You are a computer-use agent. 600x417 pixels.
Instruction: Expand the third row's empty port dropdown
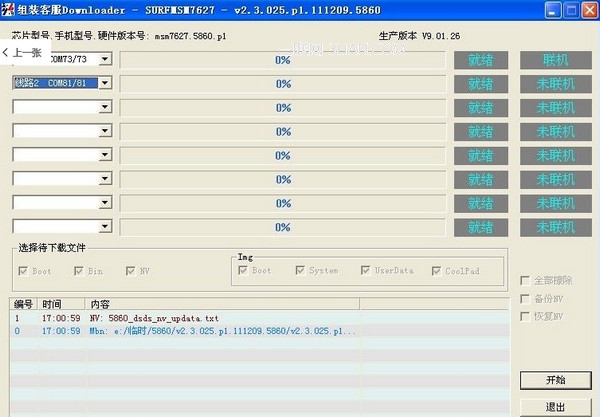(105, 107)
